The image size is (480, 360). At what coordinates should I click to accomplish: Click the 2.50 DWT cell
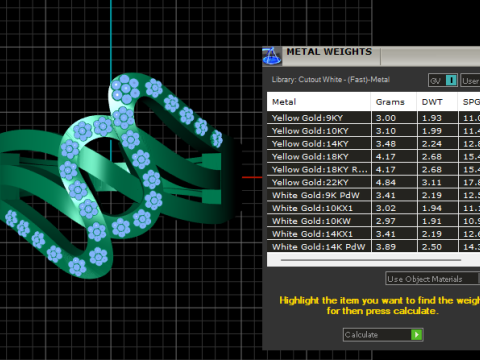[437, 247]
